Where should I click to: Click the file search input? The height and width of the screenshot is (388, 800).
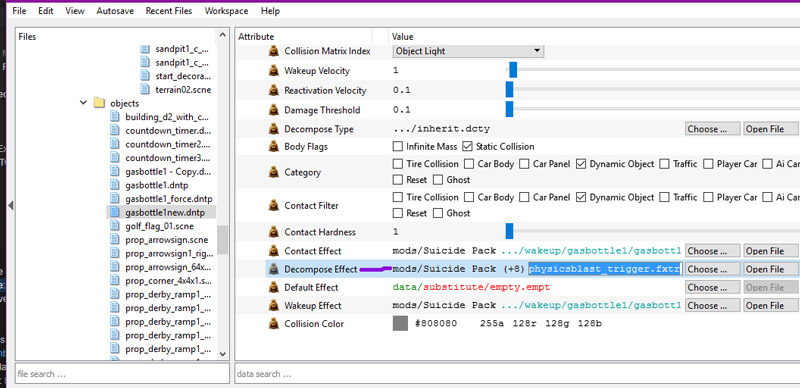click(x=122, y=374)
